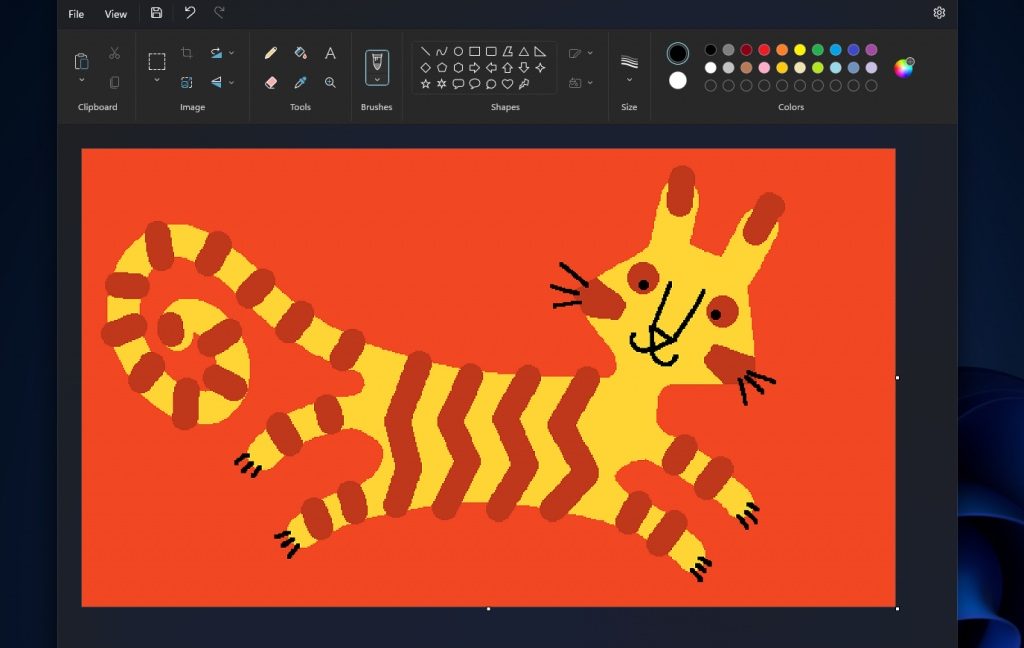Choose the Text tool
The image size is (1024, 648).
pos(330,53)
